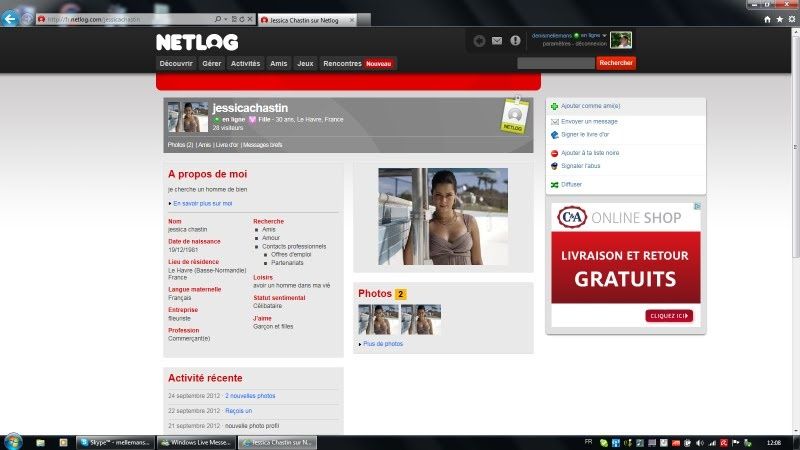
Task: Click the small profile avatar beside jessicachastin
Action: pyautogui.click(x=188, y=117)
